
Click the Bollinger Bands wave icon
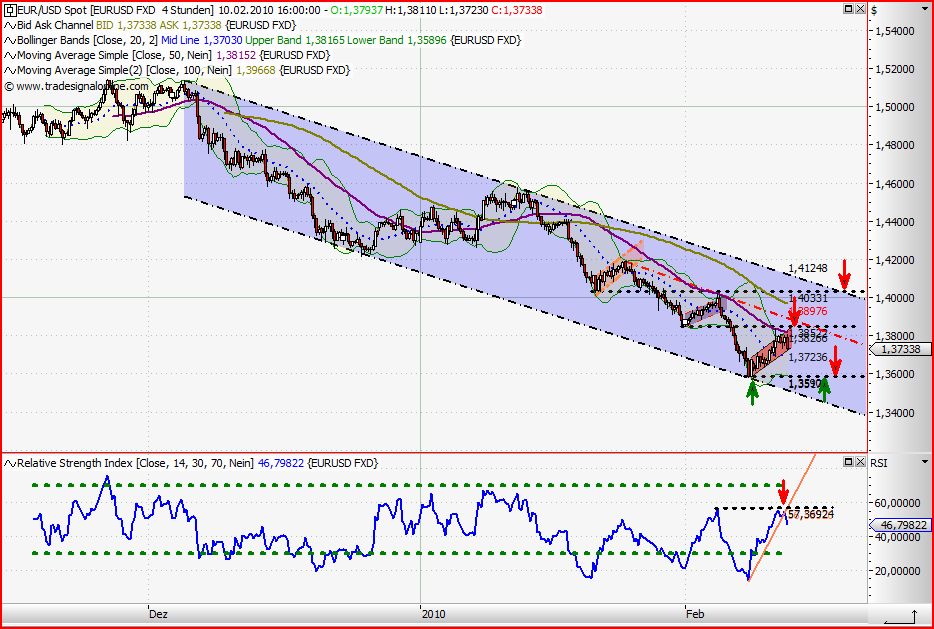[x=8, y=40]
